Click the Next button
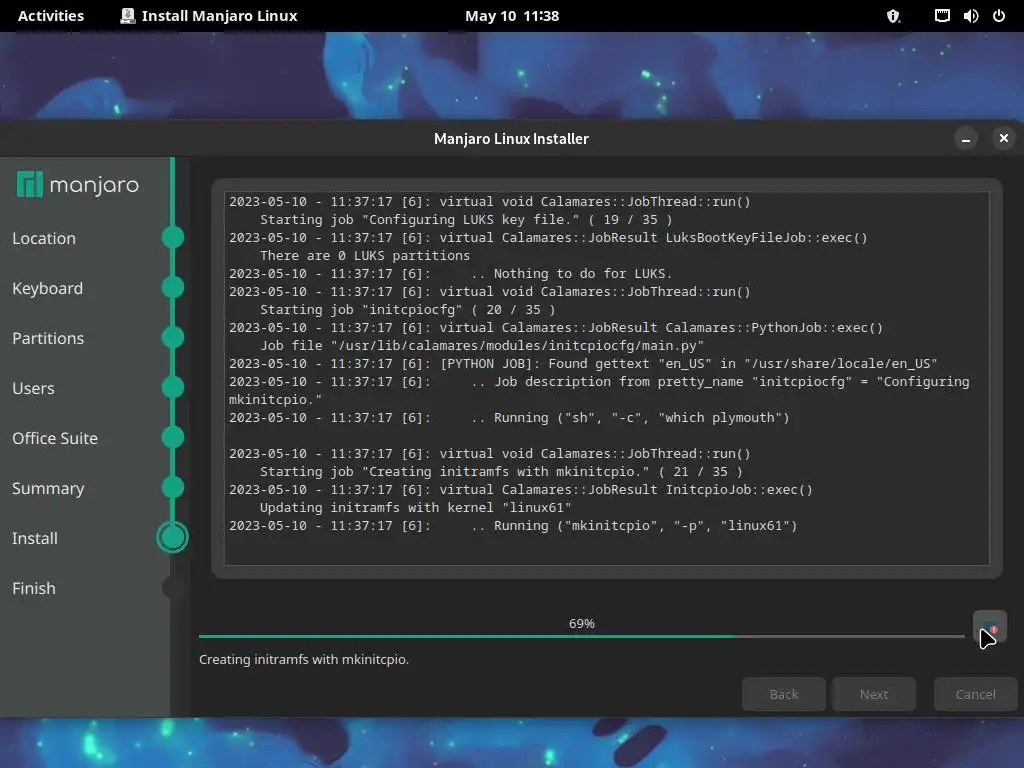1024x768 pixels. (x=874, y=694)
